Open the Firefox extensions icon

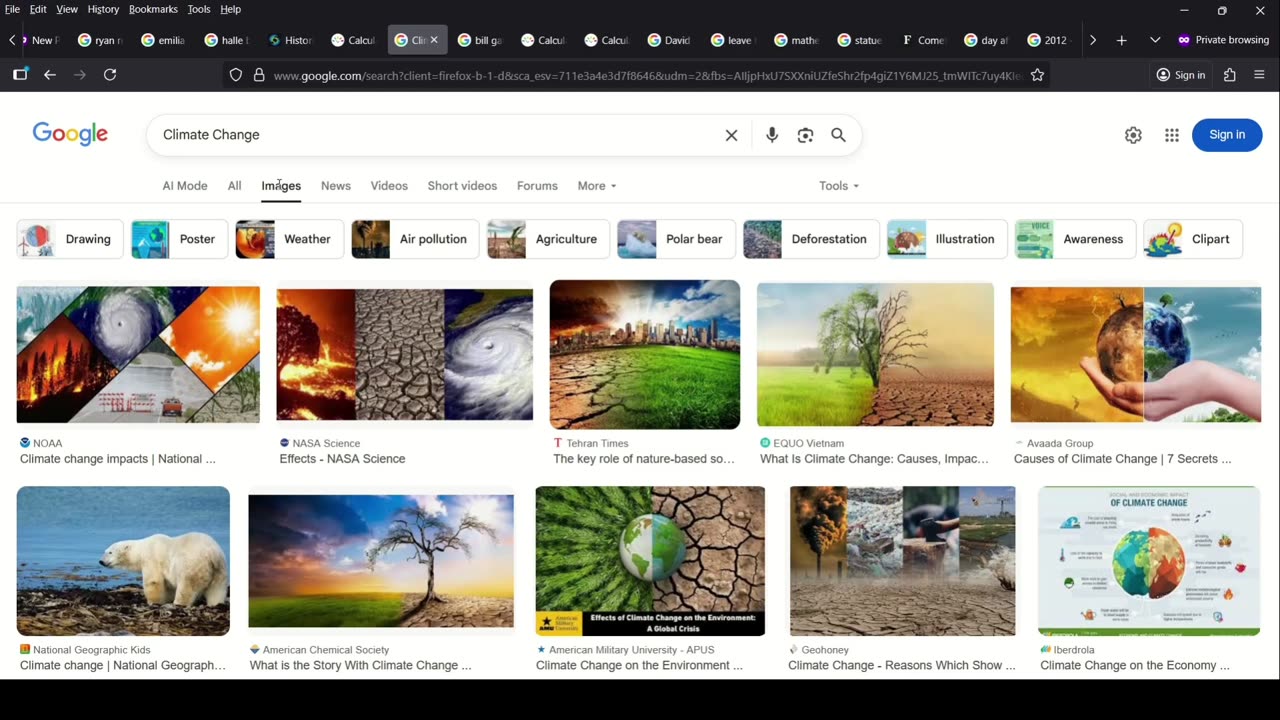click(x=1230, y=75)
